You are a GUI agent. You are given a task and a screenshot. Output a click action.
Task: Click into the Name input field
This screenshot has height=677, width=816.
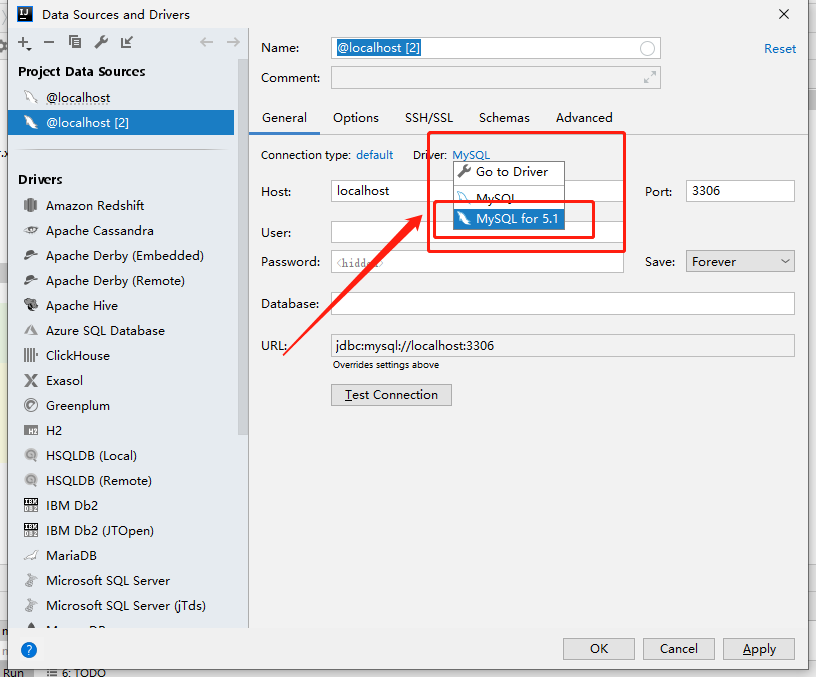(495, 48)
